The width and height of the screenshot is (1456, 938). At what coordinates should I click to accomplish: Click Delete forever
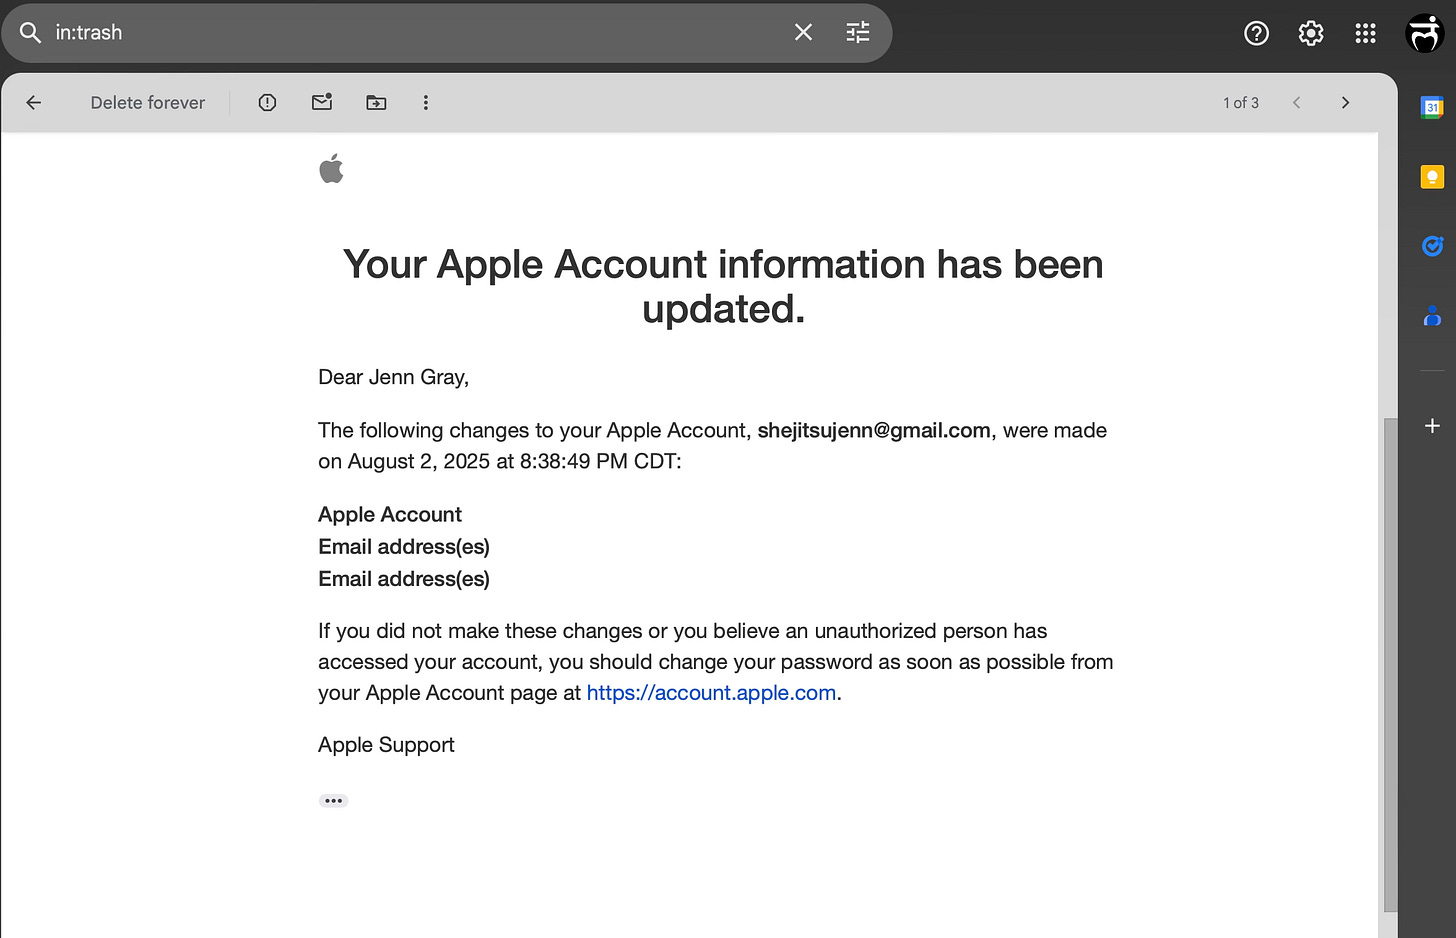(x=148, y=102)
